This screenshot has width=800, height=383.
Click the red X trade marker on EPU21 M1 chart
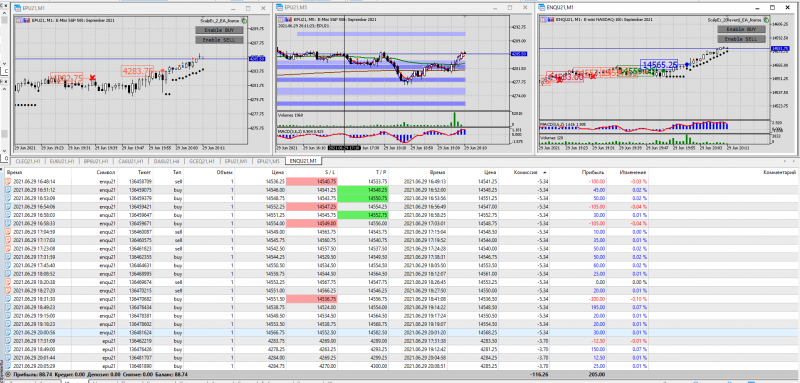coord(92,78)
